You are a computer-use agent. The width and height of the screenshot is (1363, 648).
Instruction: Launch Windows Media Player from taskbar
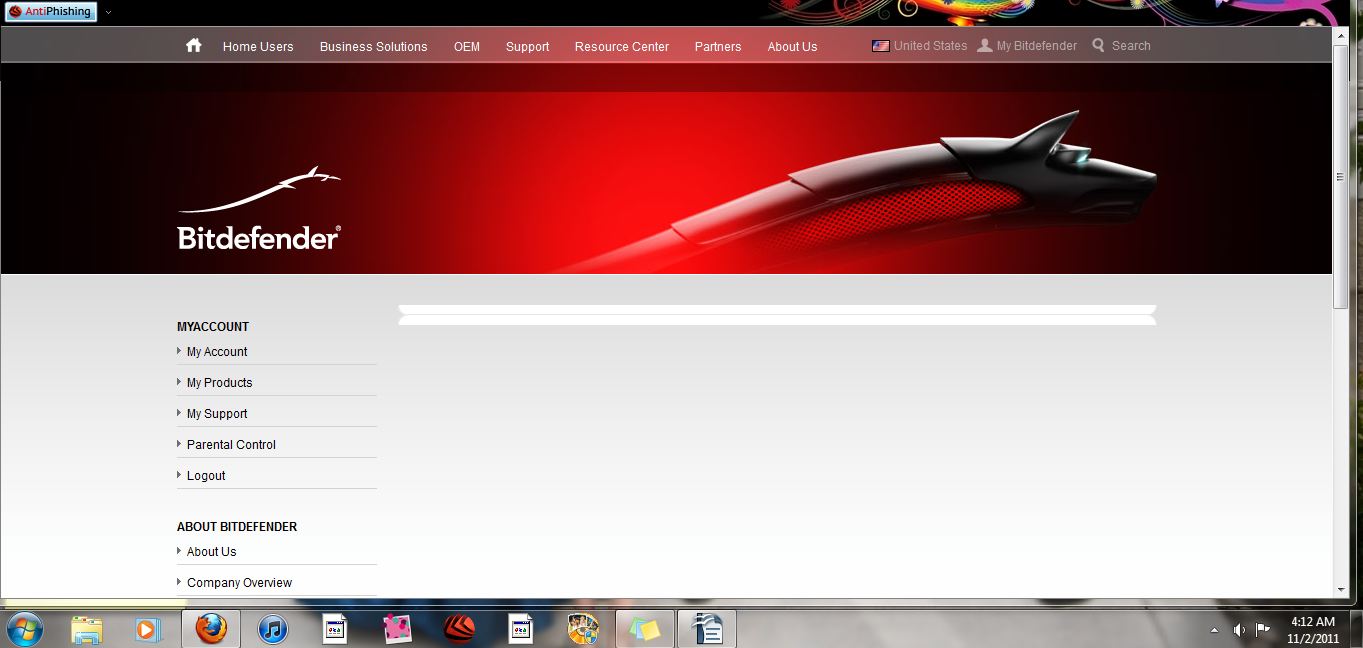pyautogui.click(x=148, y=629)
